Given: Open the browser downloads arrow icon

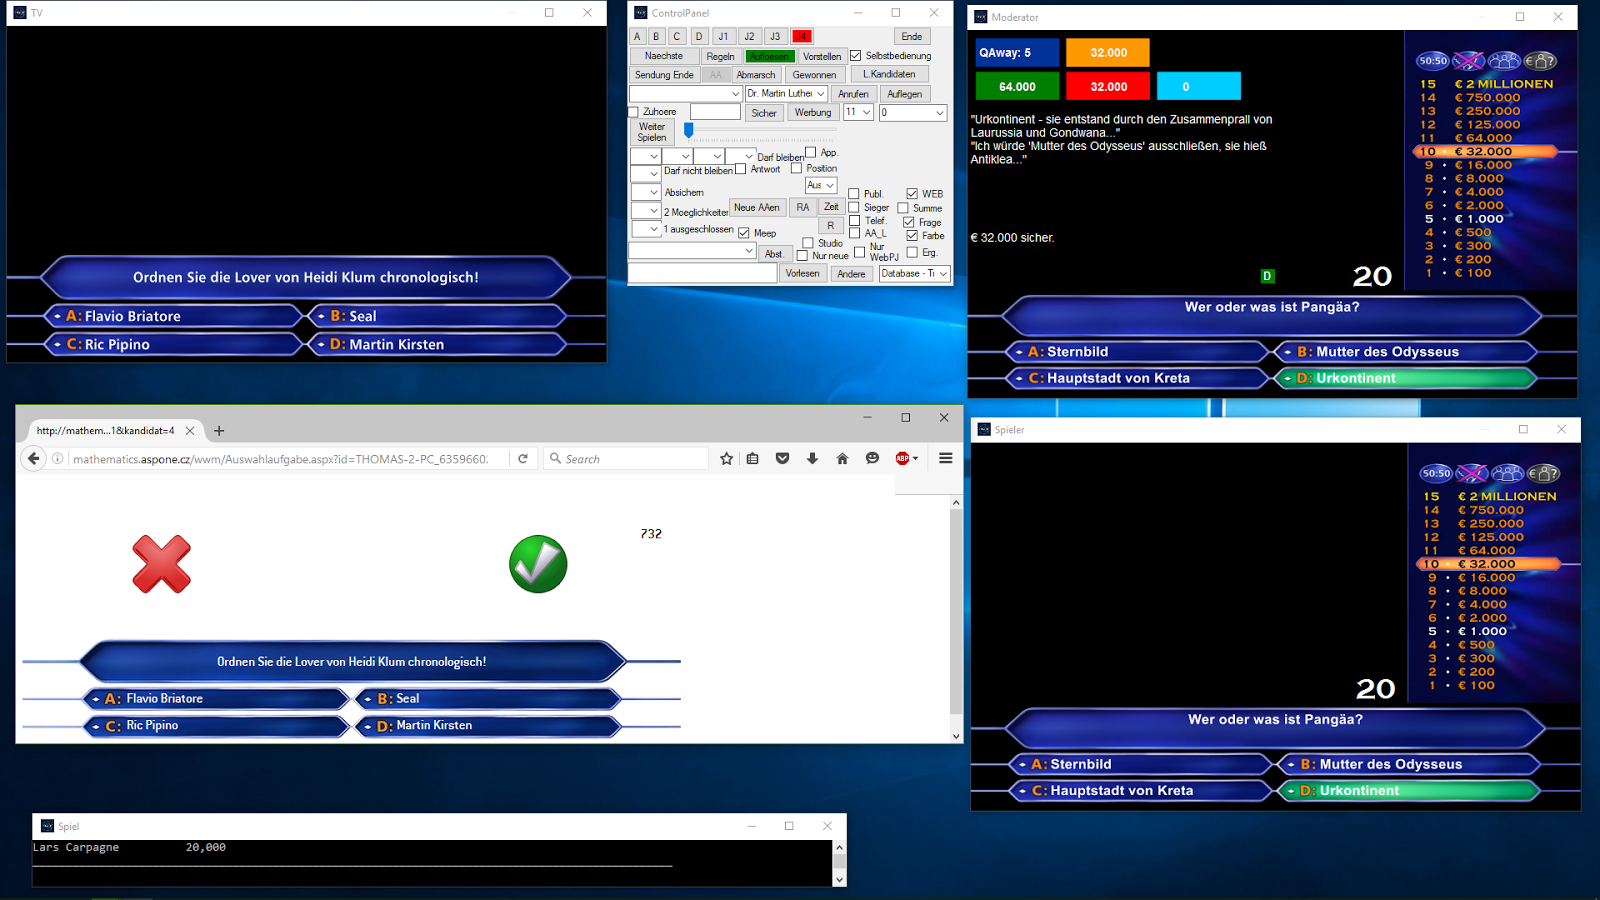Looking at the screenshot, I should (812, 459).
